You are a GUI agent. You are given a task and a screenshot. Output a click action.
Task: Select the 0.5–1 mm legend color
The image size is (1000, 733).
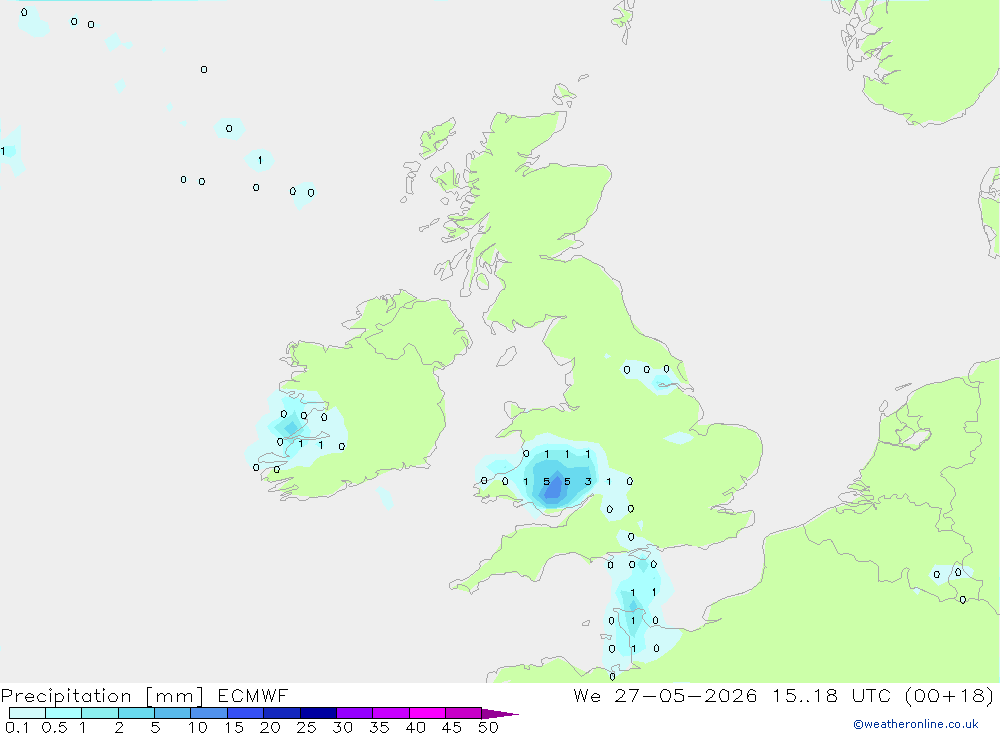click(x=63, y=713)
